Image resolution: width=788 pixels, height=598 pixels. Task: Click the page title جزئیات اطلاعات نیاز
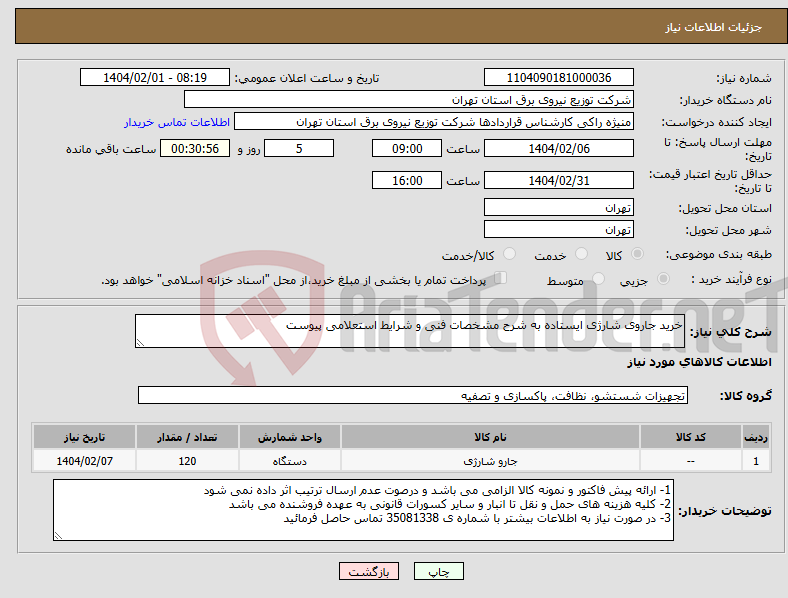pos(714,27)
